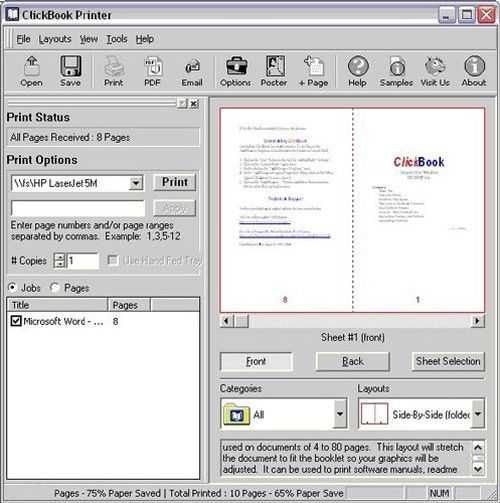Click the greyed Apply button
The image size is (500, 503).
[x=175, y=208]
